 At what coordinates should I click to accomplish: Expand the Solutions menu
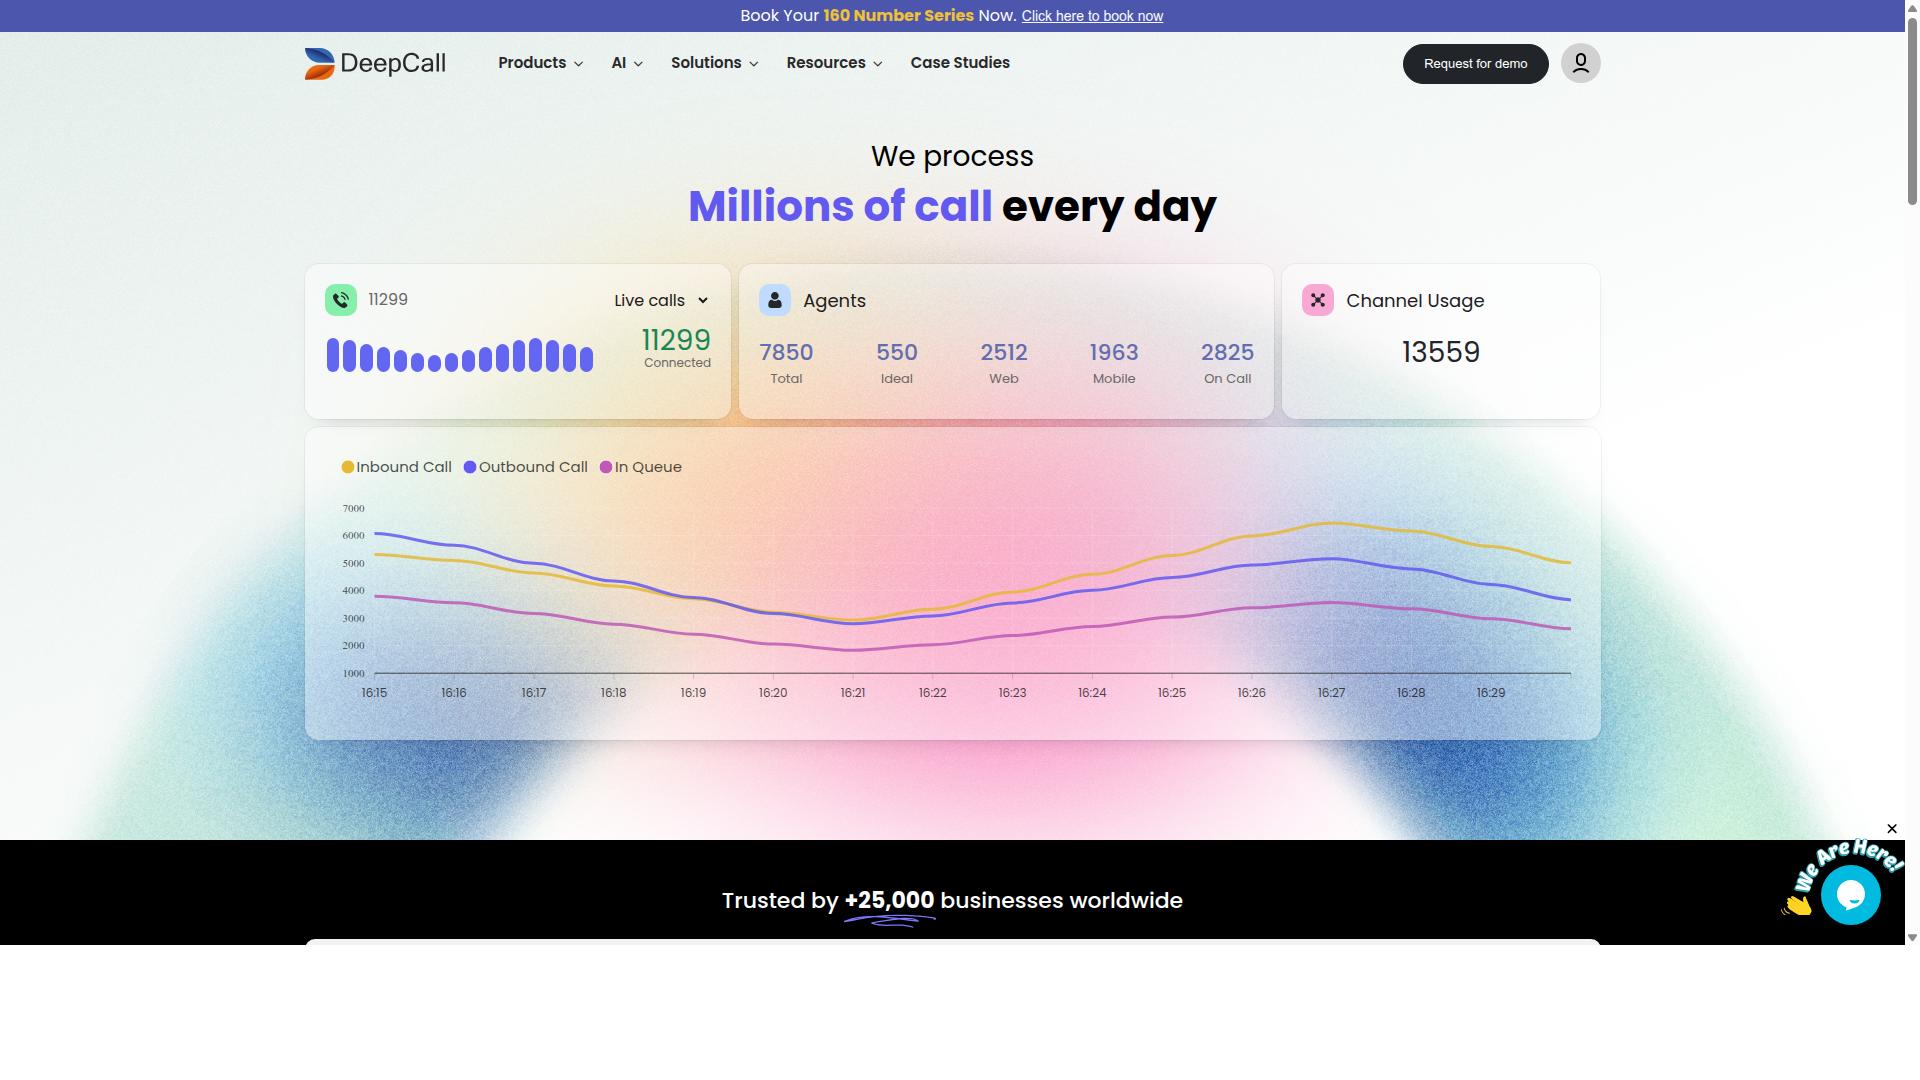[714, 63]
